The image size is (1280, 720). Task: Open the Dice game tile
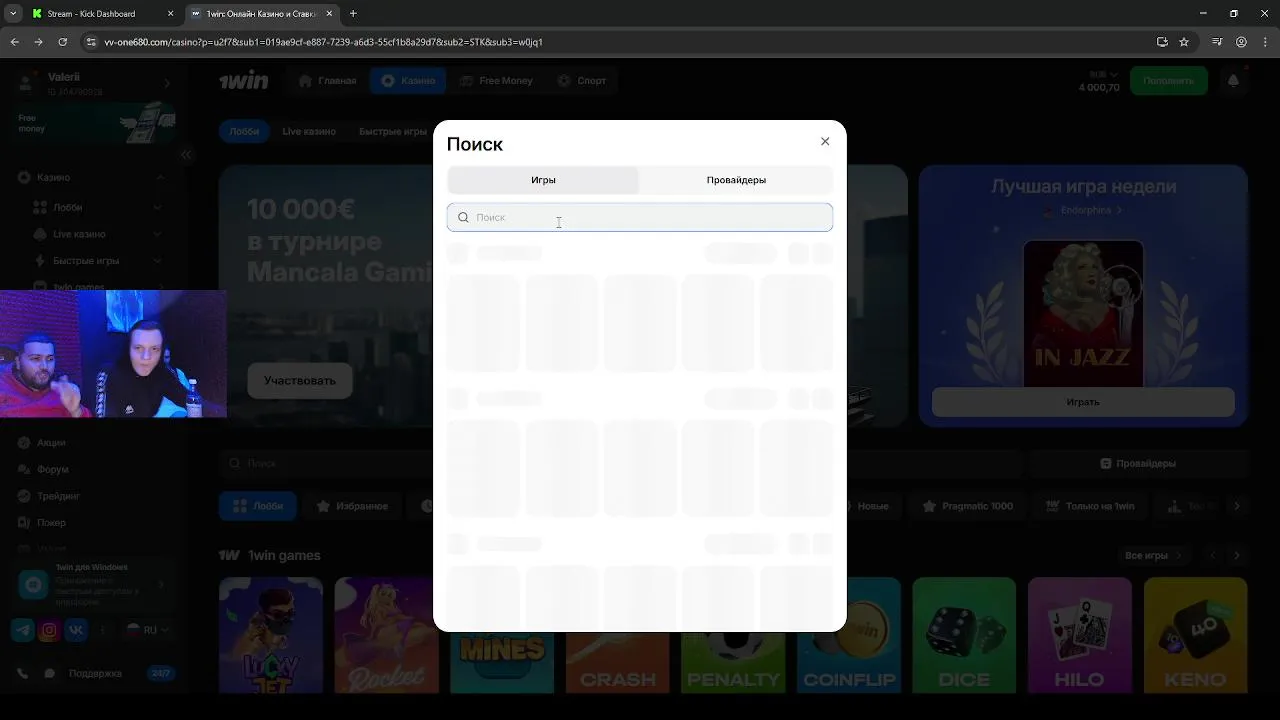[x=964, y=635]
